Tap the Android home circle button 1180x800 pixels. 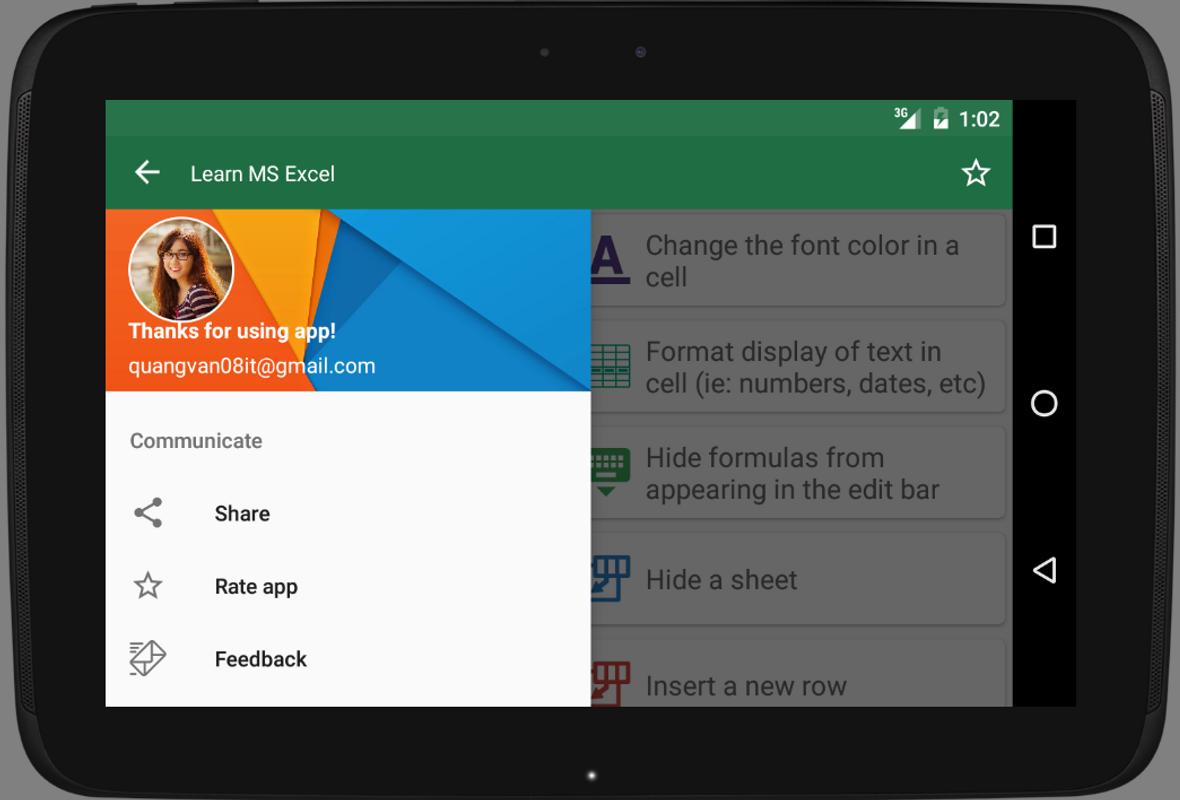[x=1044, y=403]
